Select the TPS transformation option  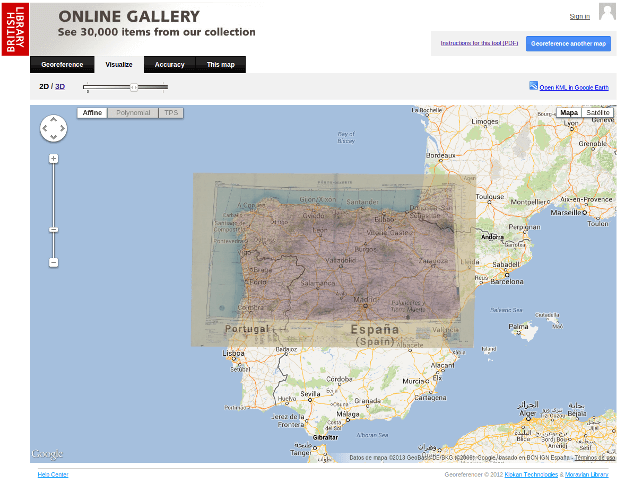pyautogui.click(x=171, y=113)
